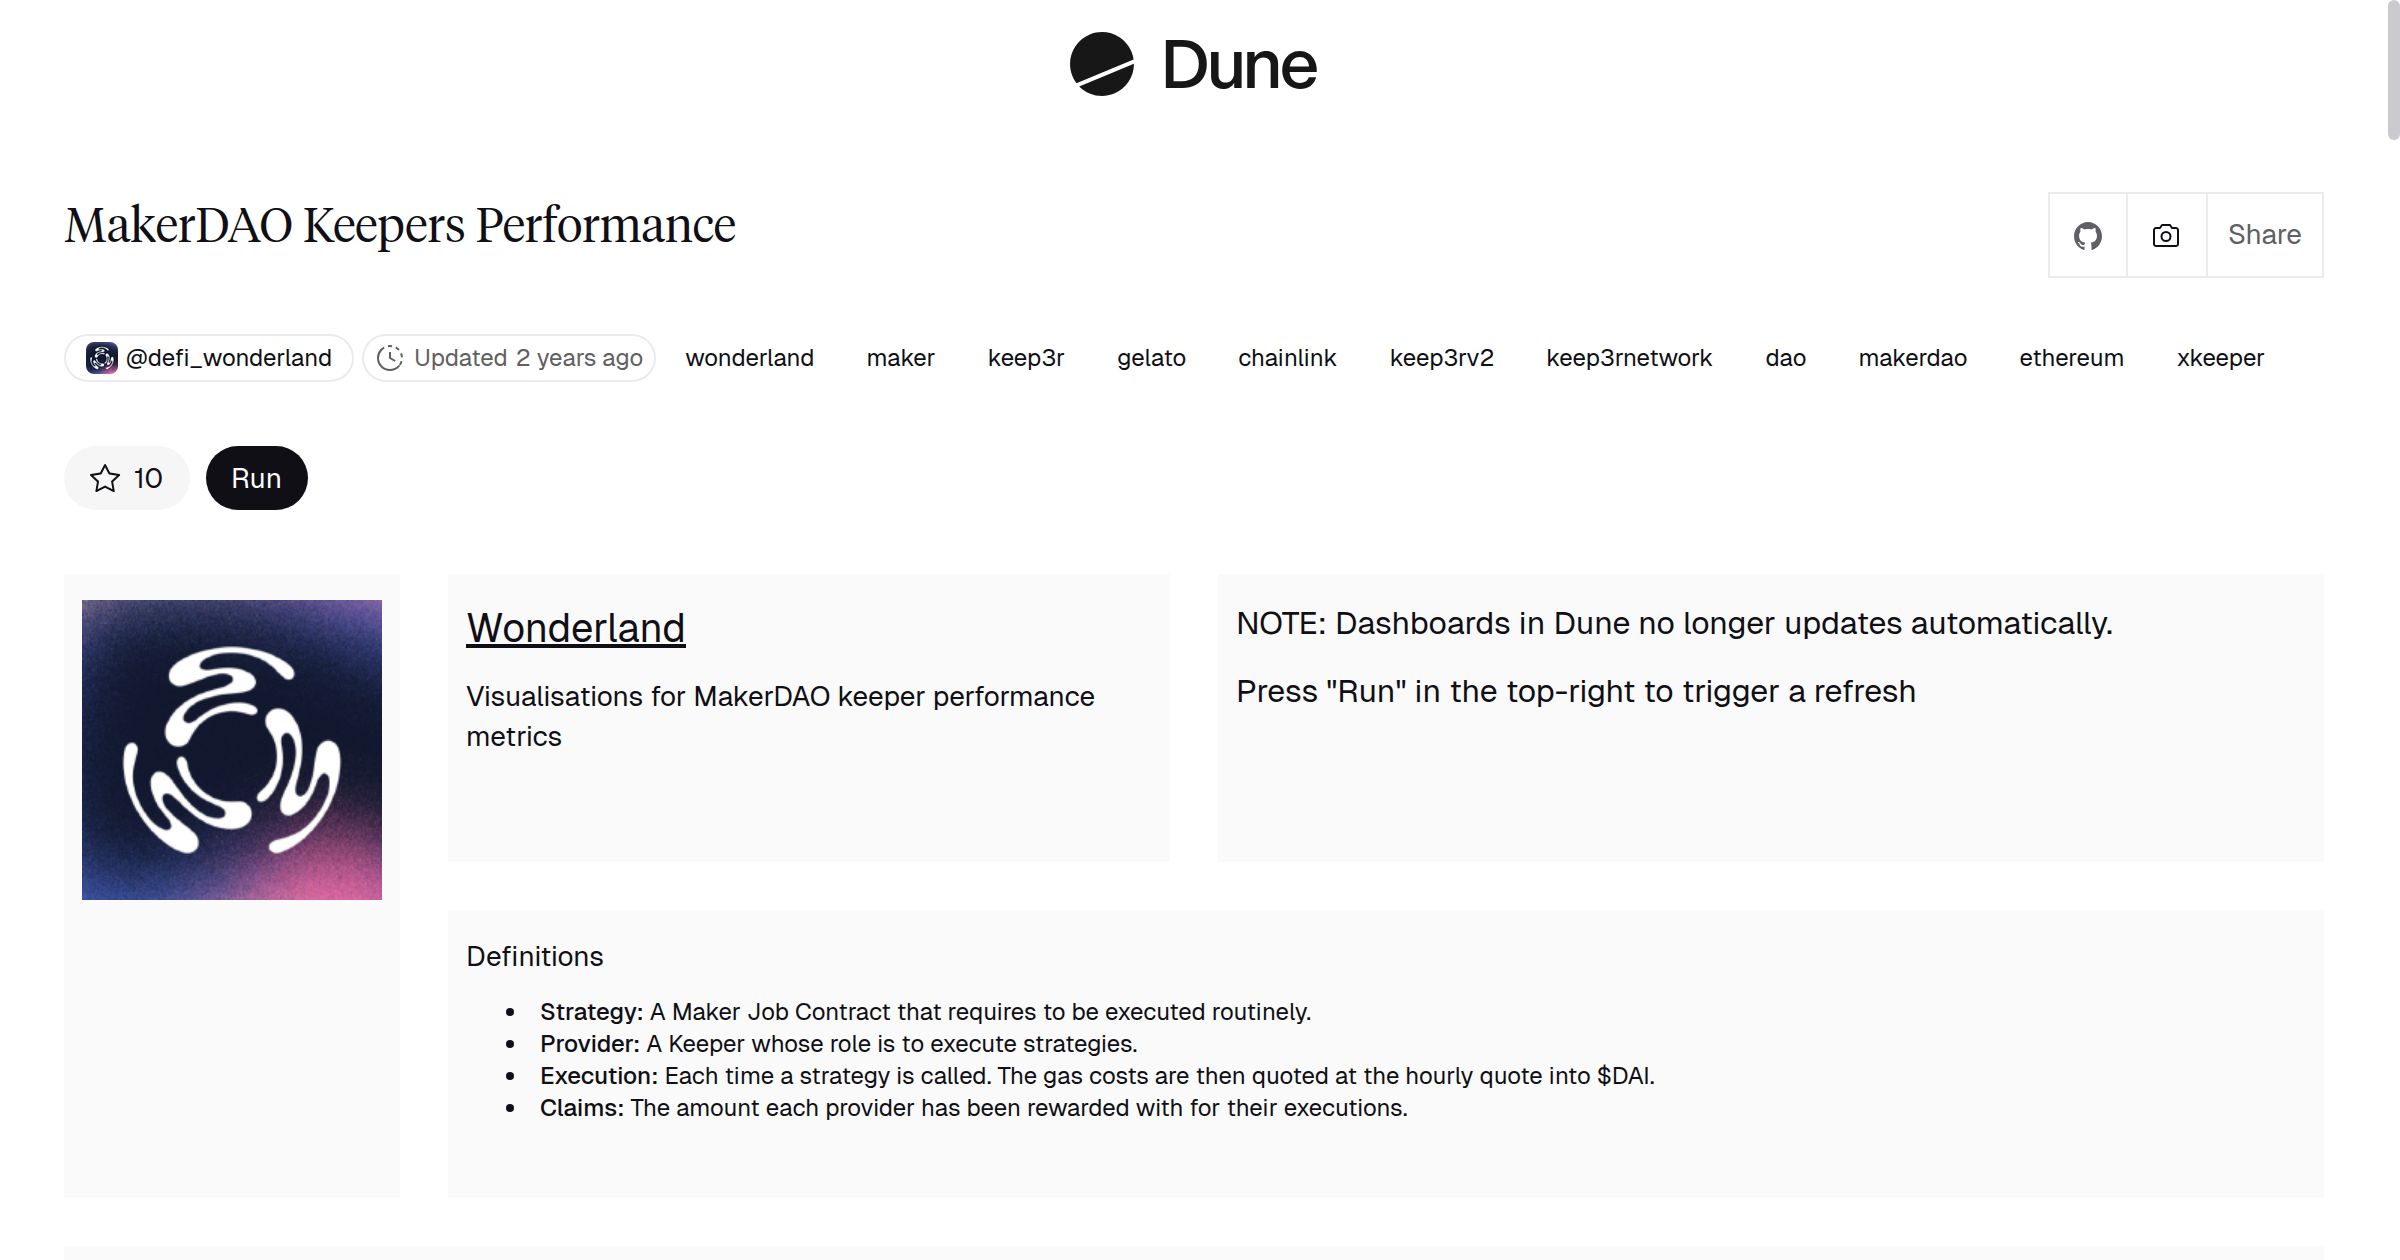Click the gelato tag
This screenshot has width=2400, height=1260.
[1151, 357]
